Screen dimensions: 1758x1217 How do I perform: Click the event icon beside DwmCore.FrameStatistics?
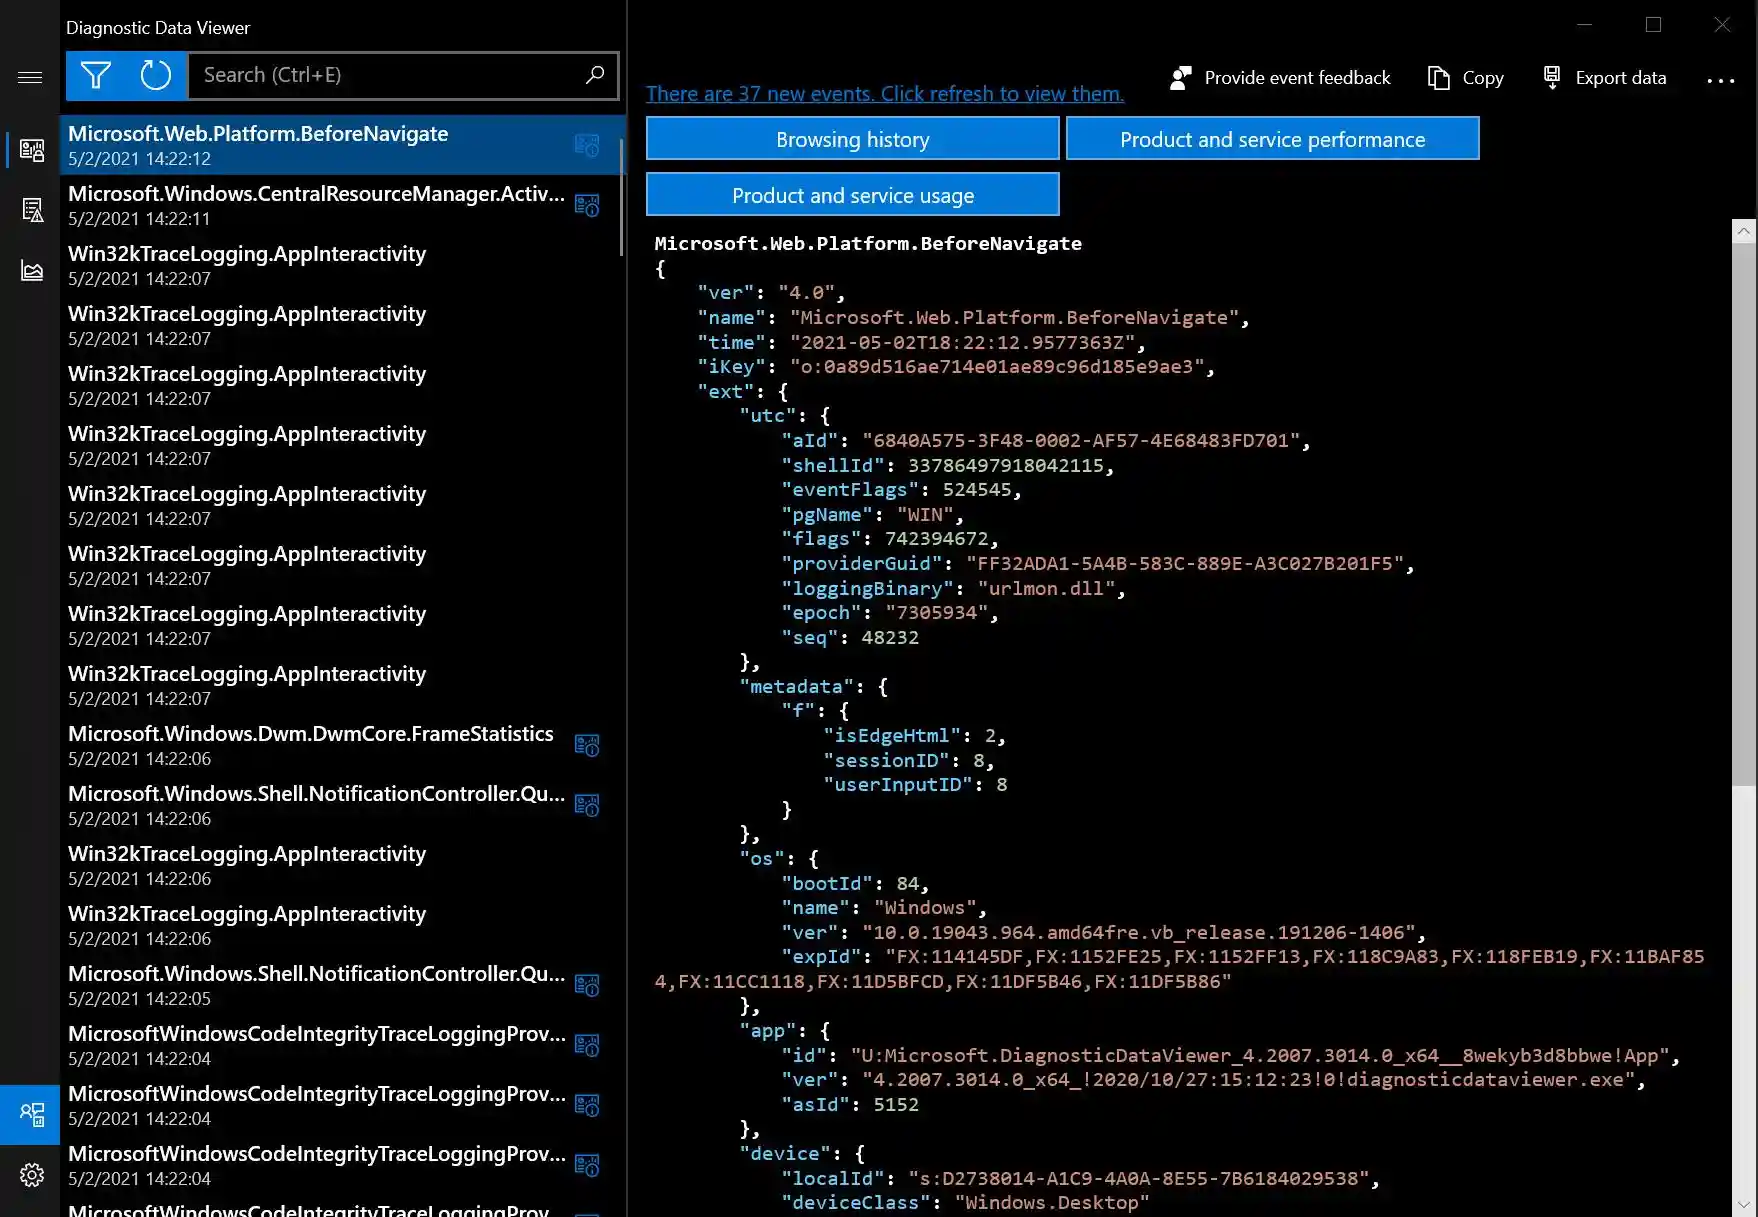(x=587, y=745)
